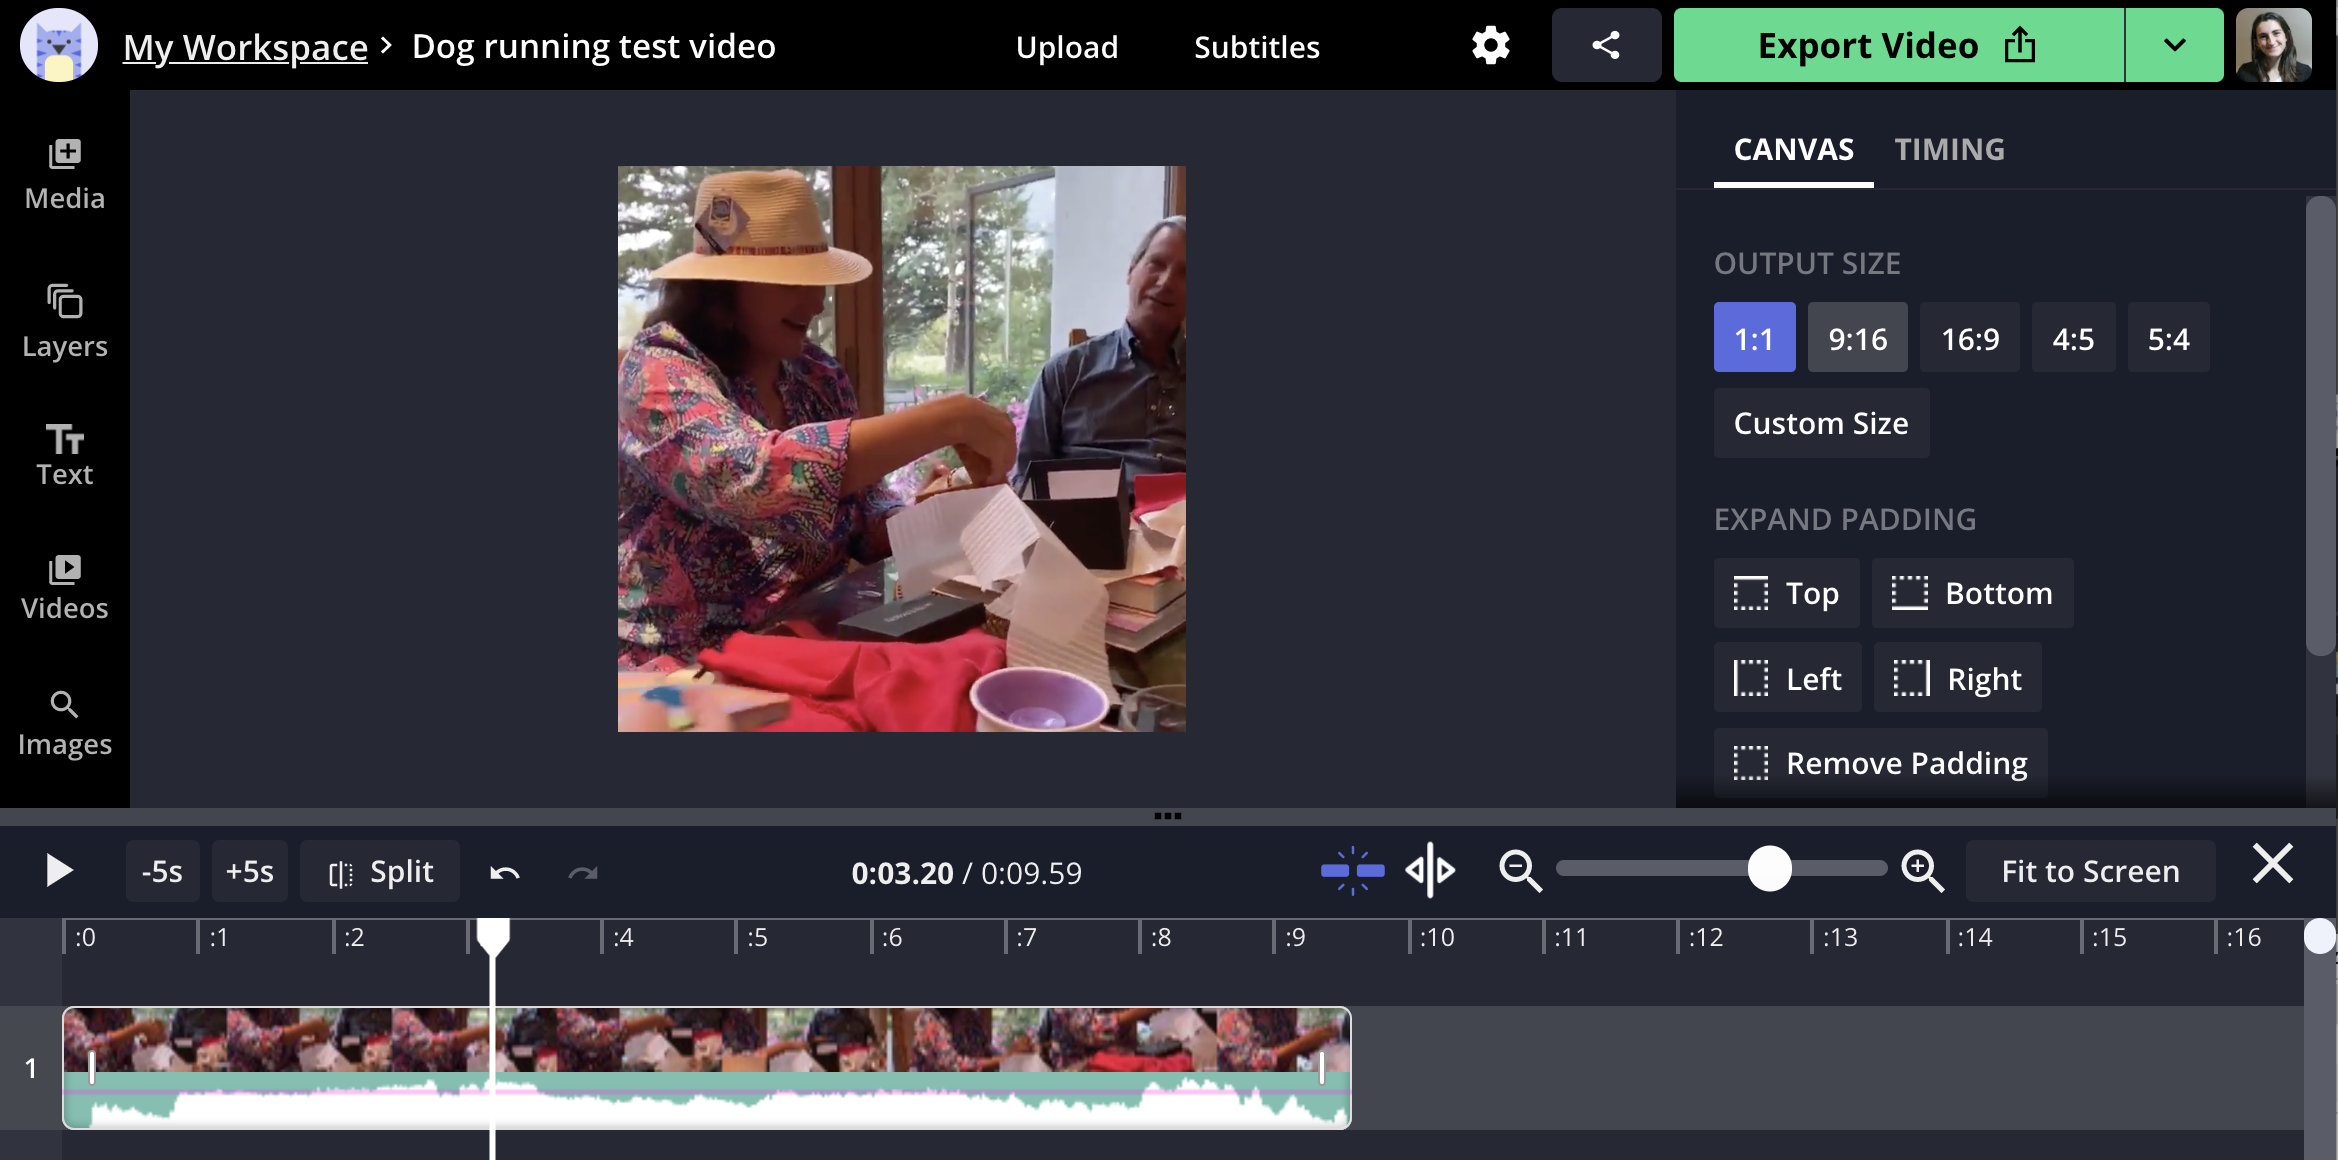This screenshot has height=1160, width=2338.
Task: Click the undo arrow
Action: pos(504,873)
